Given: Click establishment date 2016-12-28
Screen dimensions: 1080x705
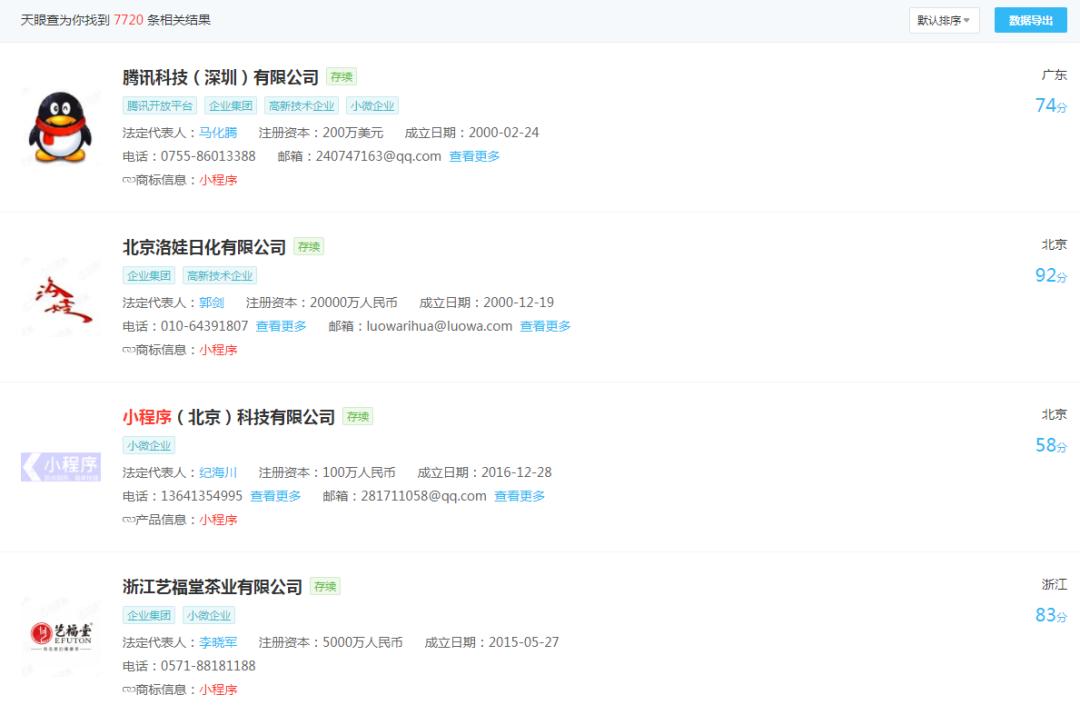Looking at the screenshot, I should (517, 472).
